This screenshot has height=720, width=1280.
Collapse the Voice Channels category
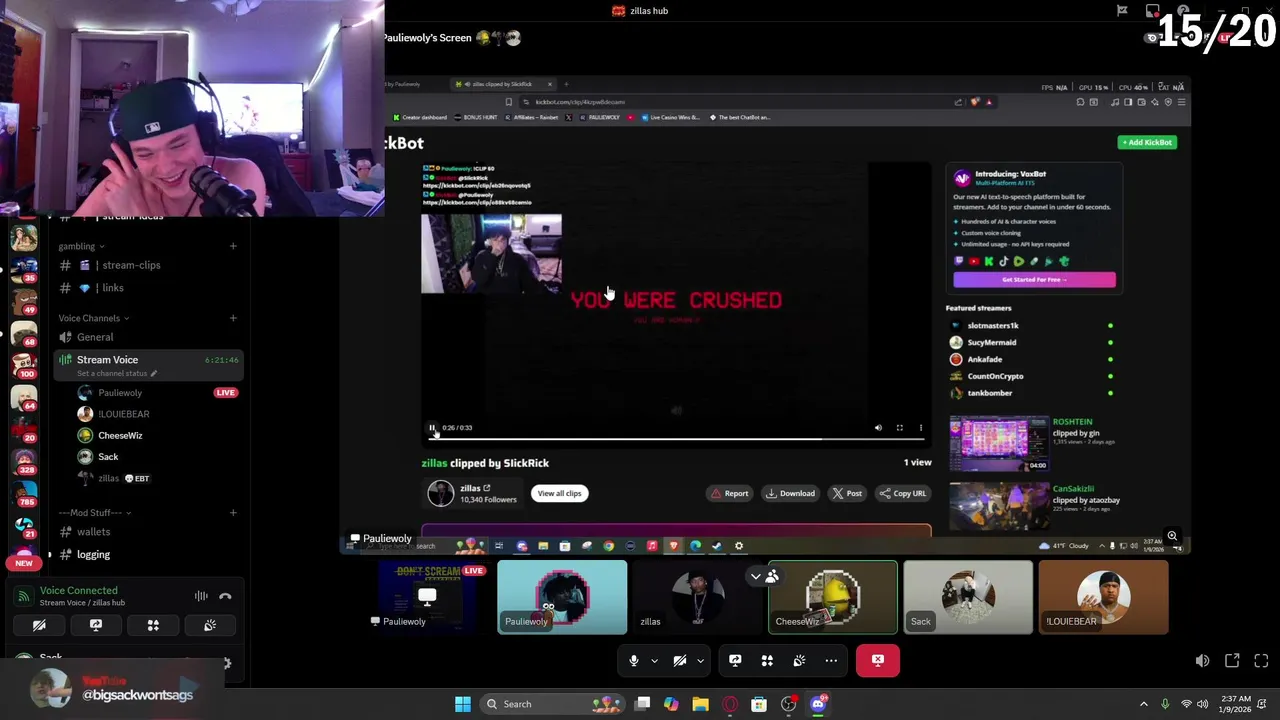tap(93, 318)
